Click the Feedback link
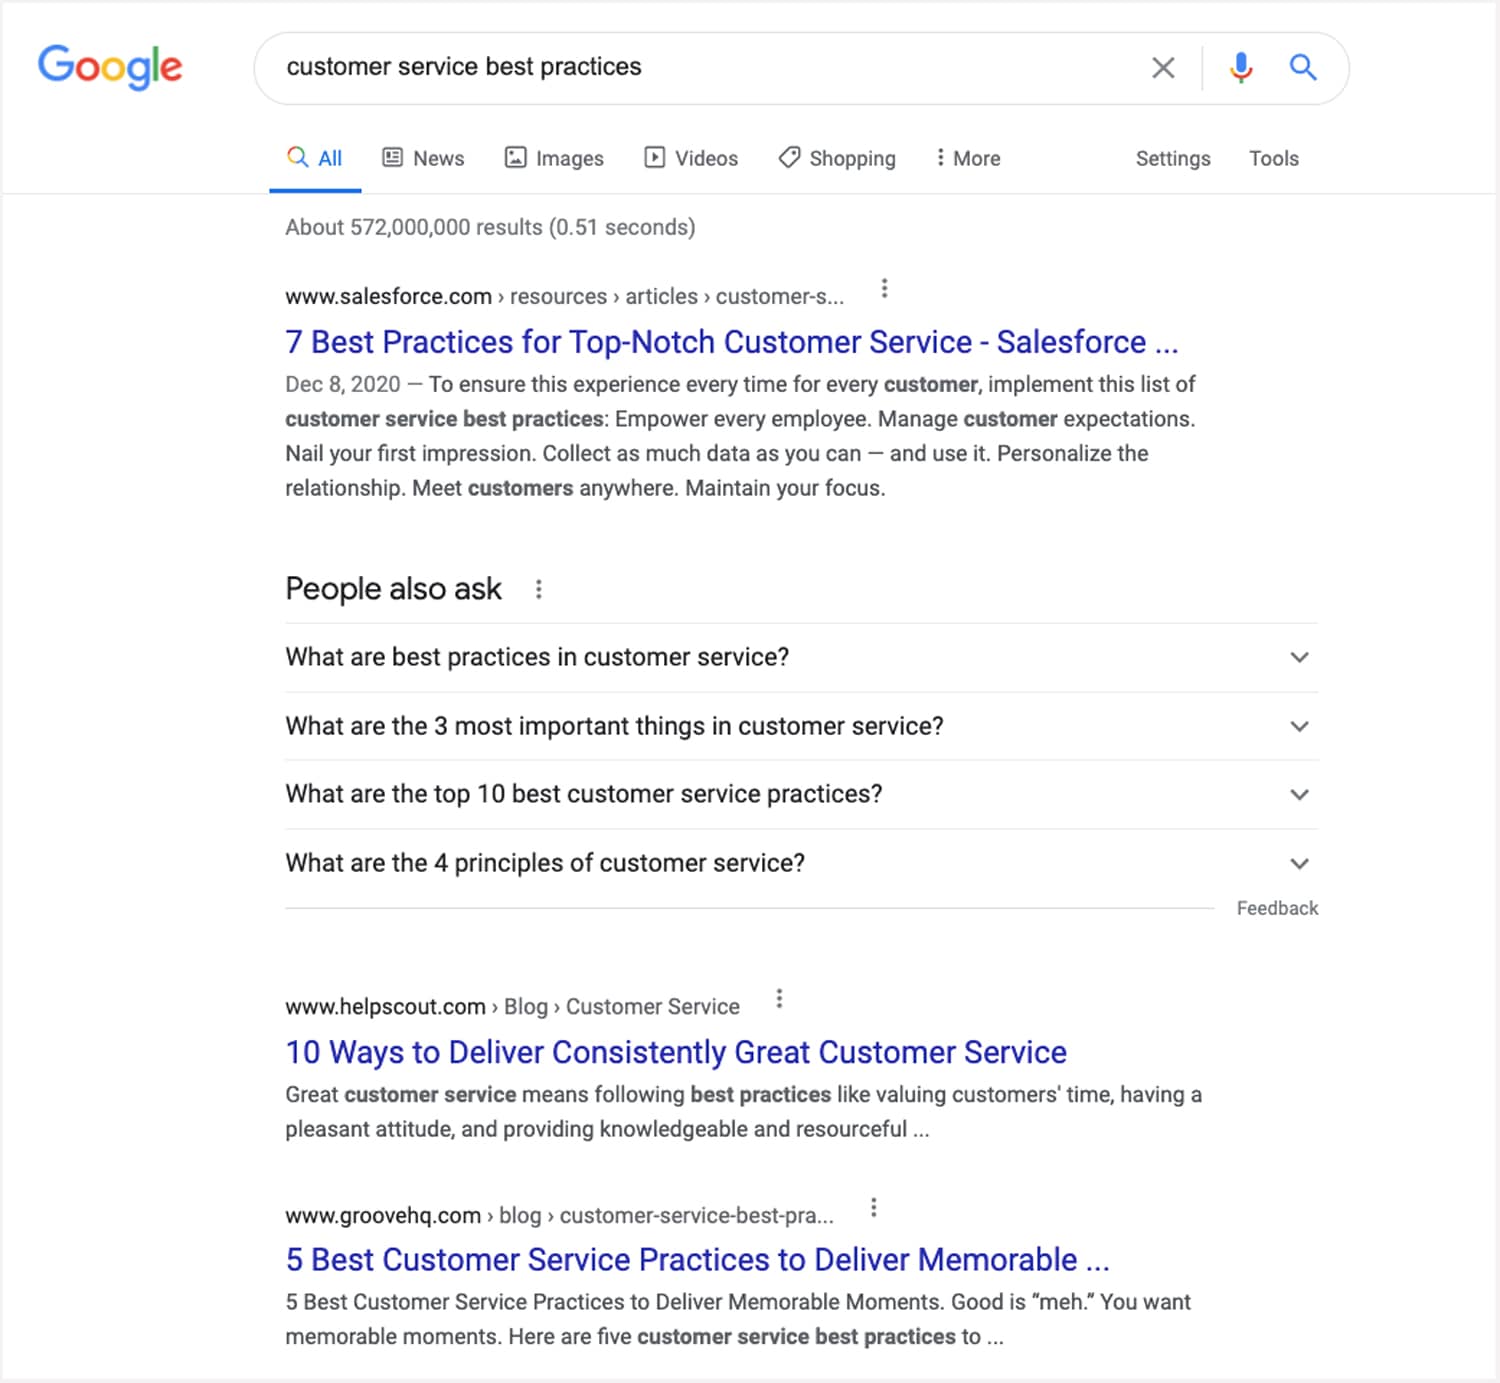The height and width of the screenshot is (1383, 1500). 1277,908
